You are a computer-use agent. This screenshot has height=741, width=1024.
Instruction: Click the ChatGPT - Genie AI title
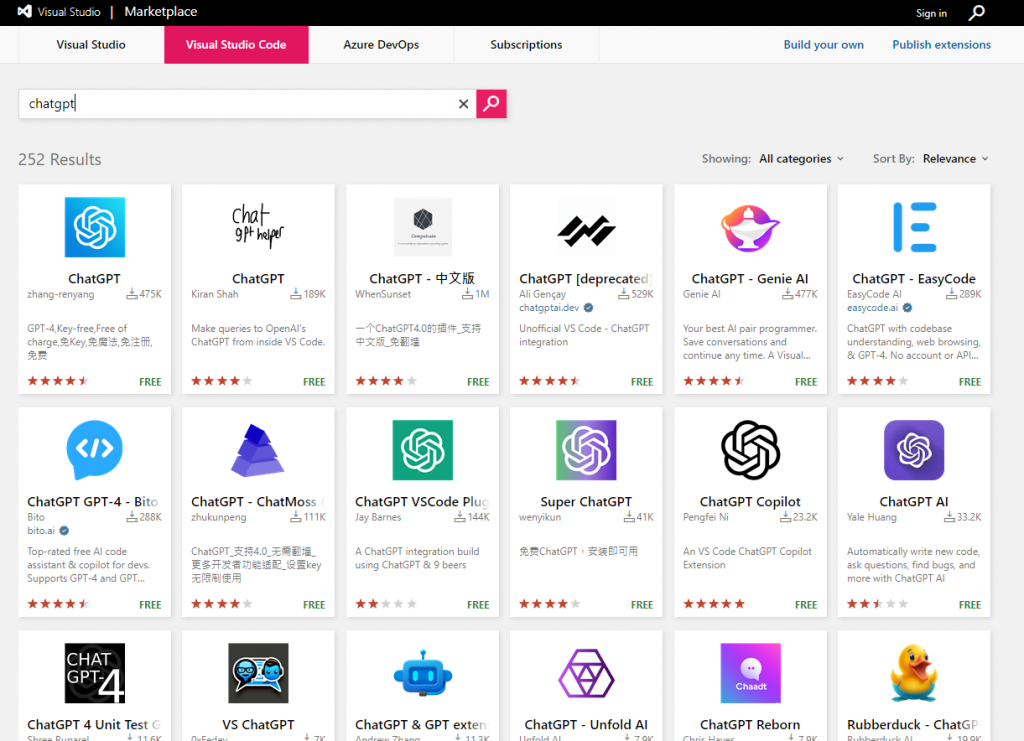point(750,279)
